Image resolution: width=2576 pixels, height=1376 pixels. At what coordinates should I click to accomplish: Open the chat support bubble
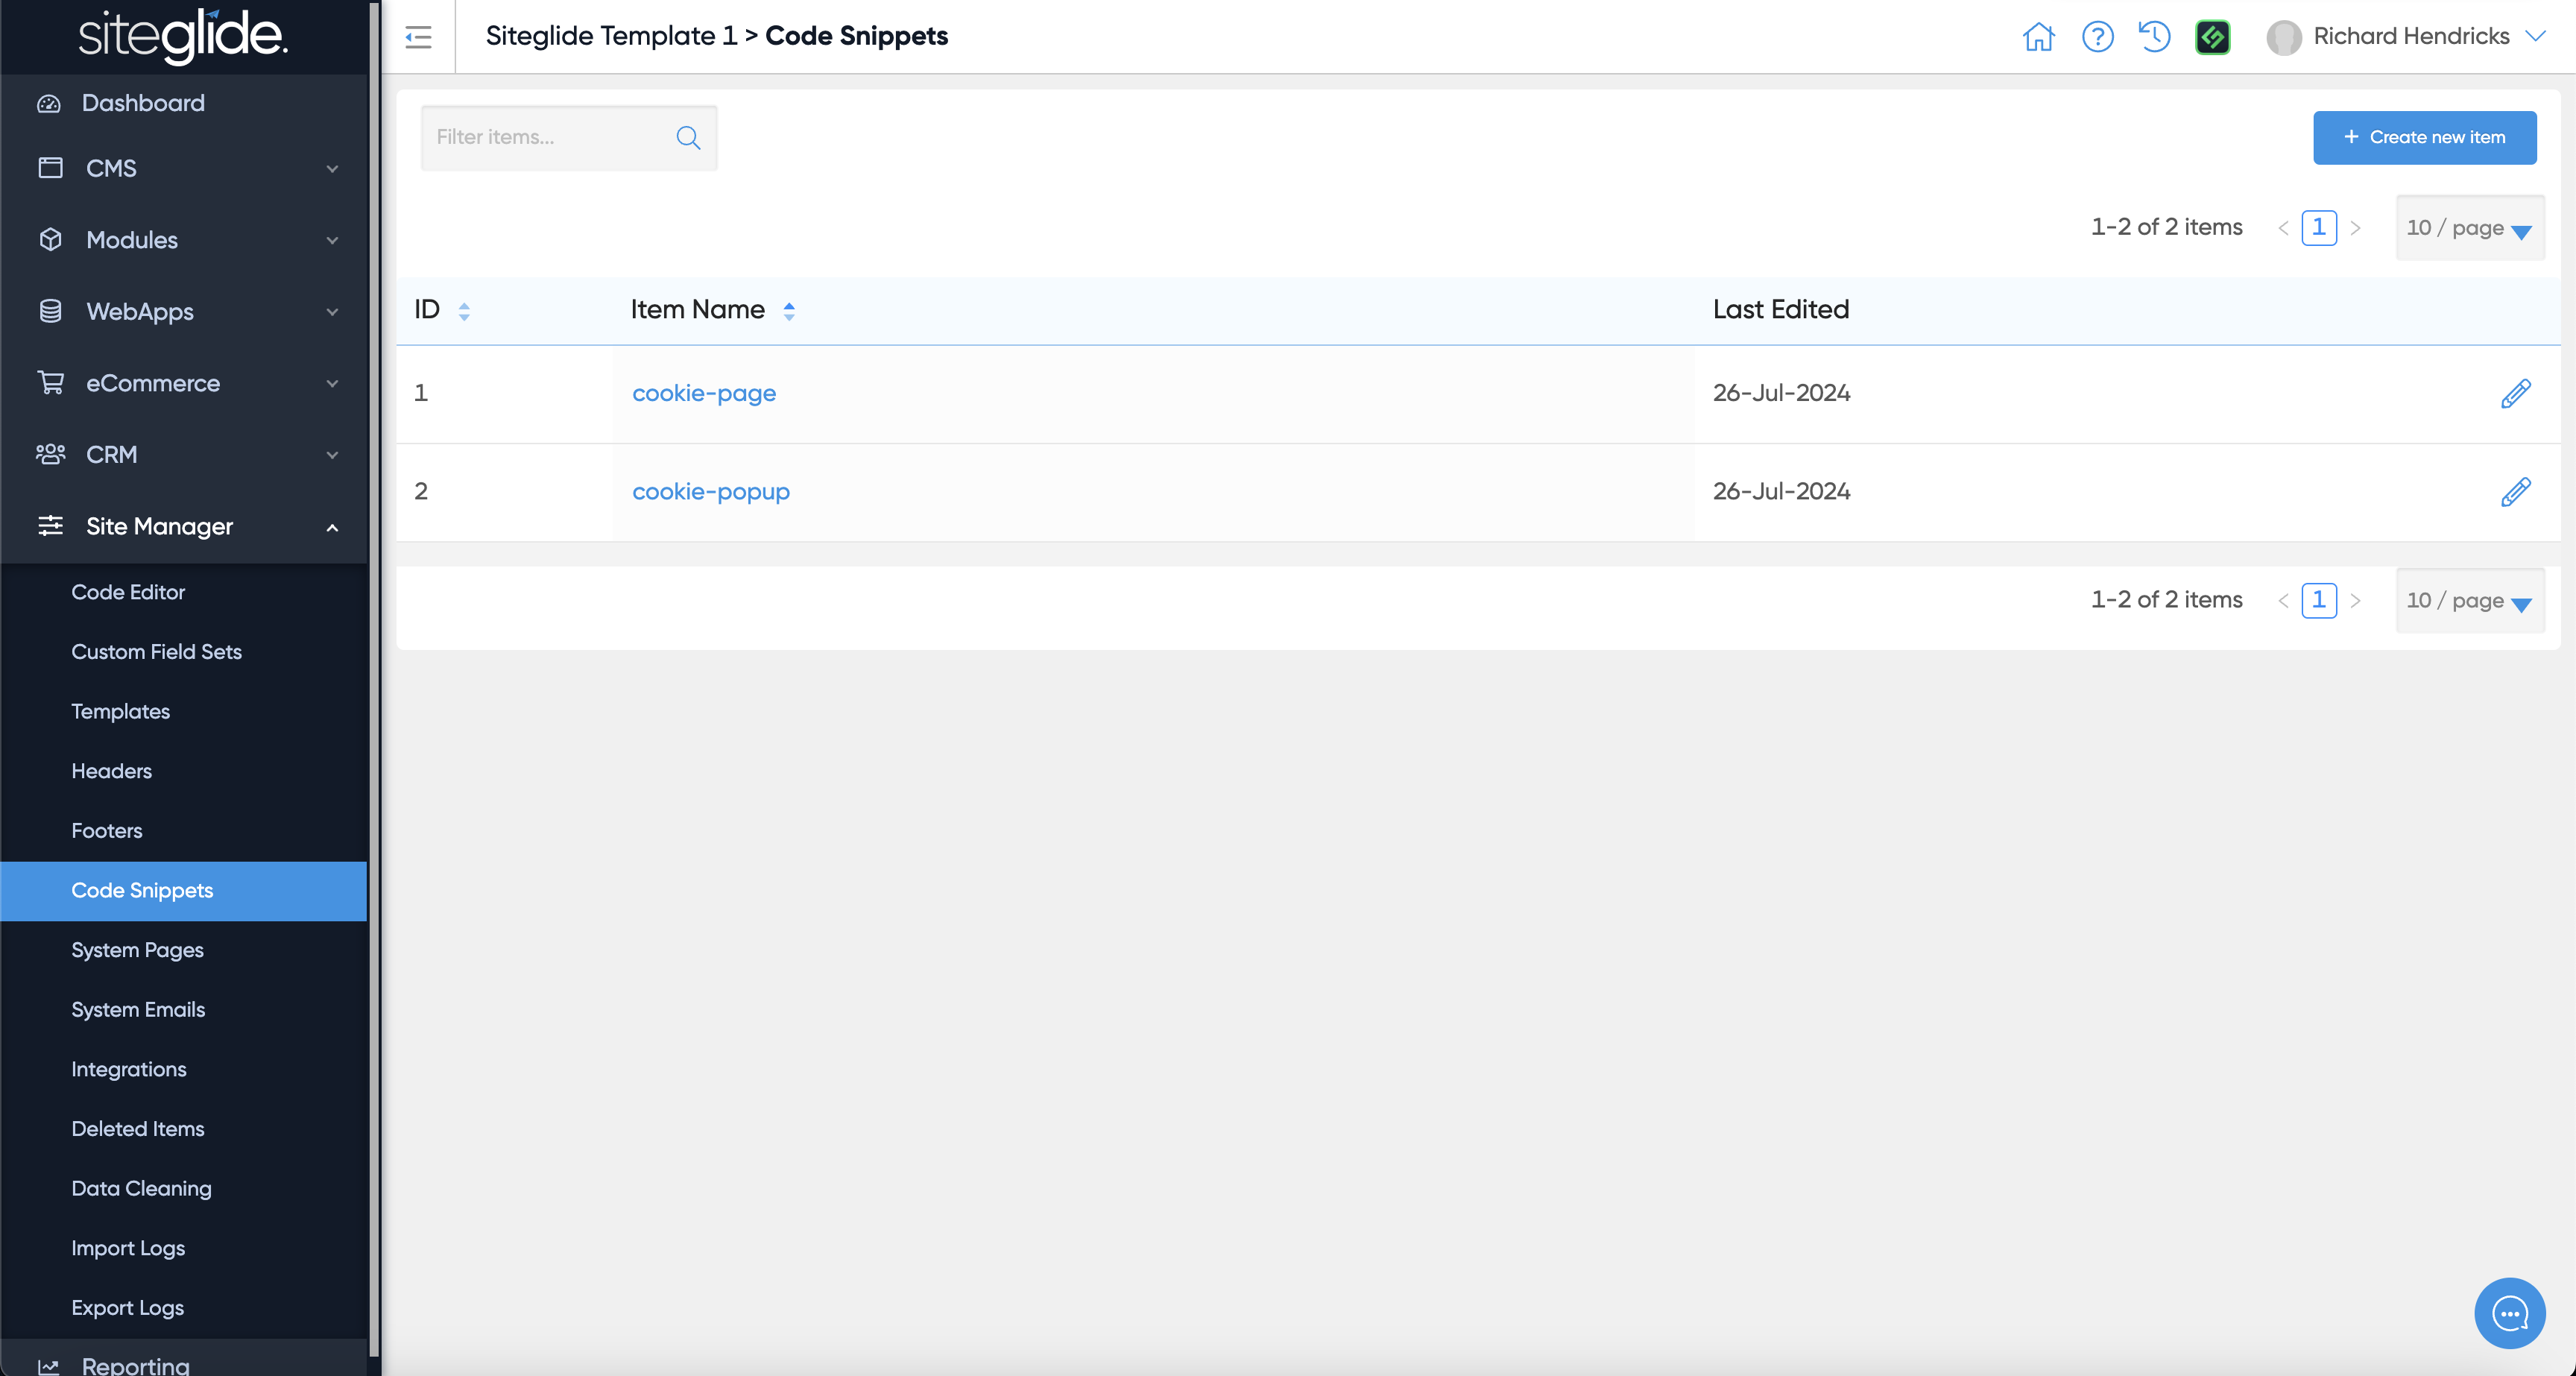coord(2509,1312)
